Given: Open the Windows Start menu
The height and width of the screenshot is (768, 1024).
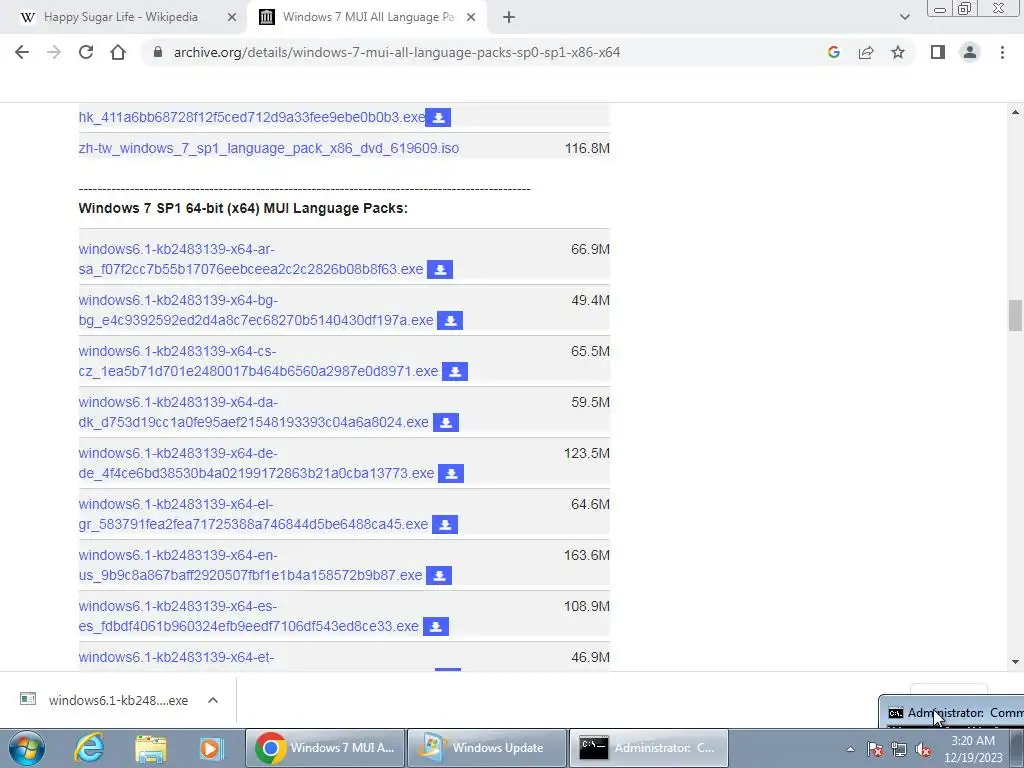Looking at the screenshot, I should 26,748.
